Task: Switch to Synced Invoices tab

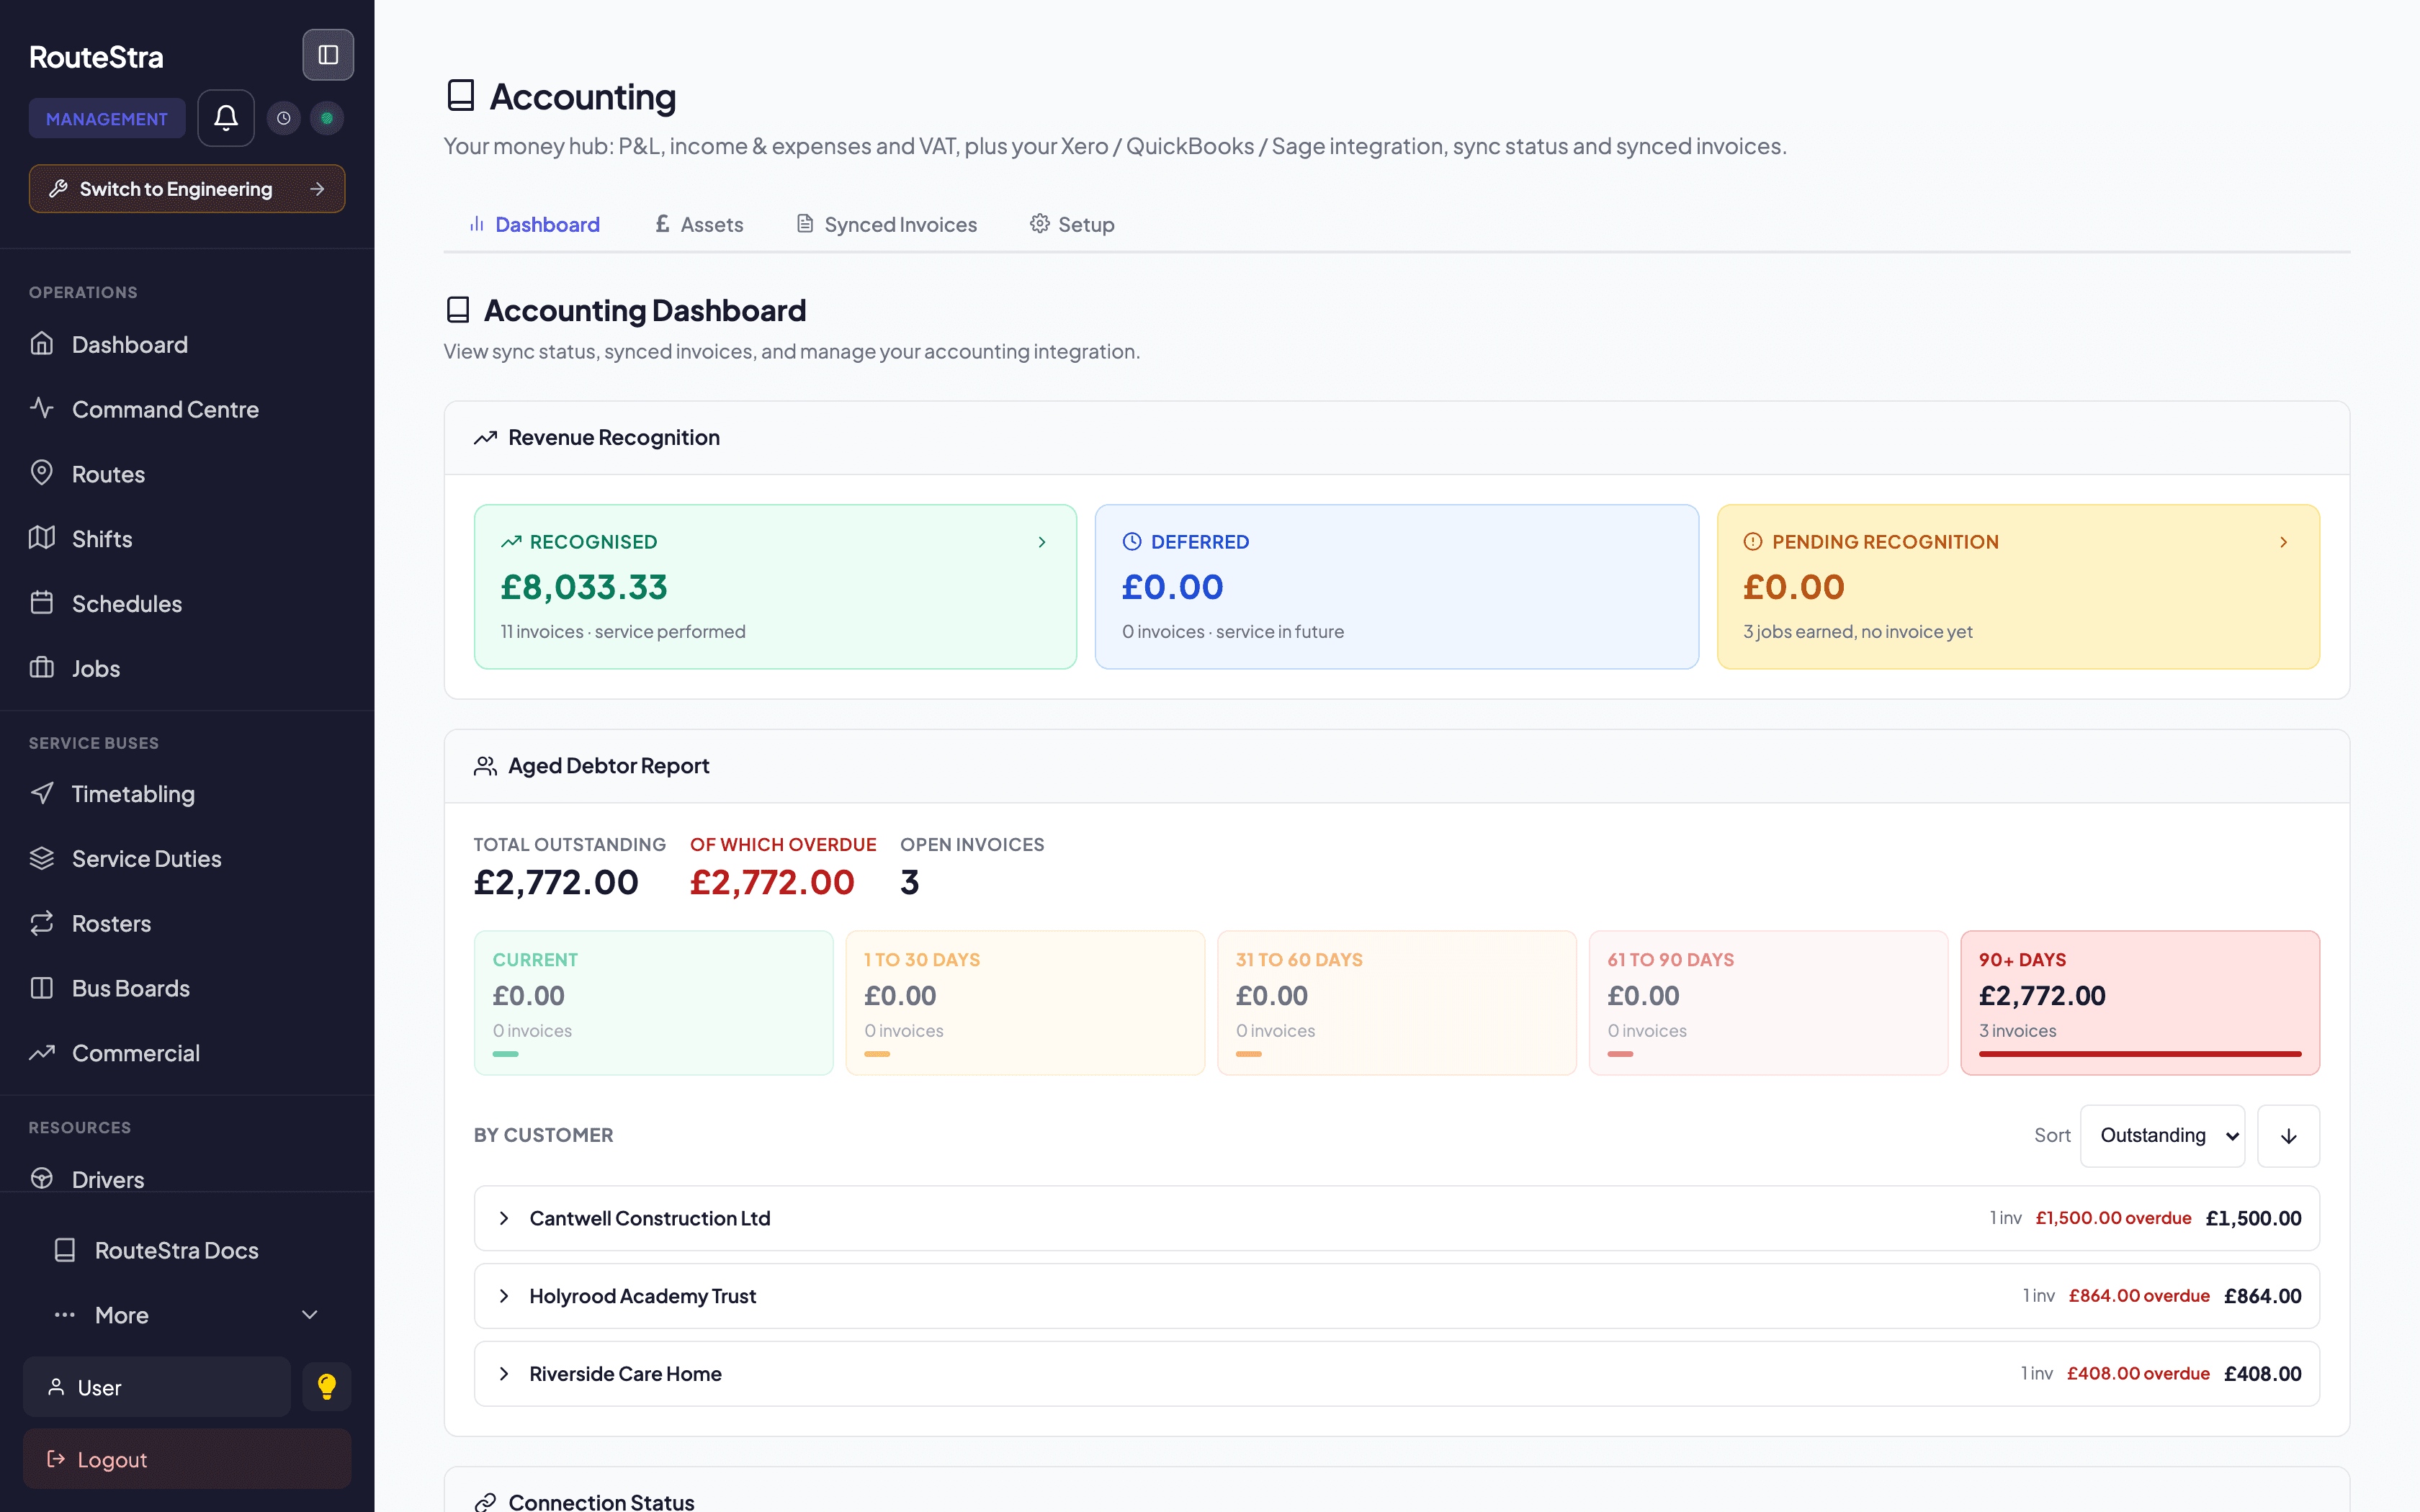Action: (x=887, y=224)
